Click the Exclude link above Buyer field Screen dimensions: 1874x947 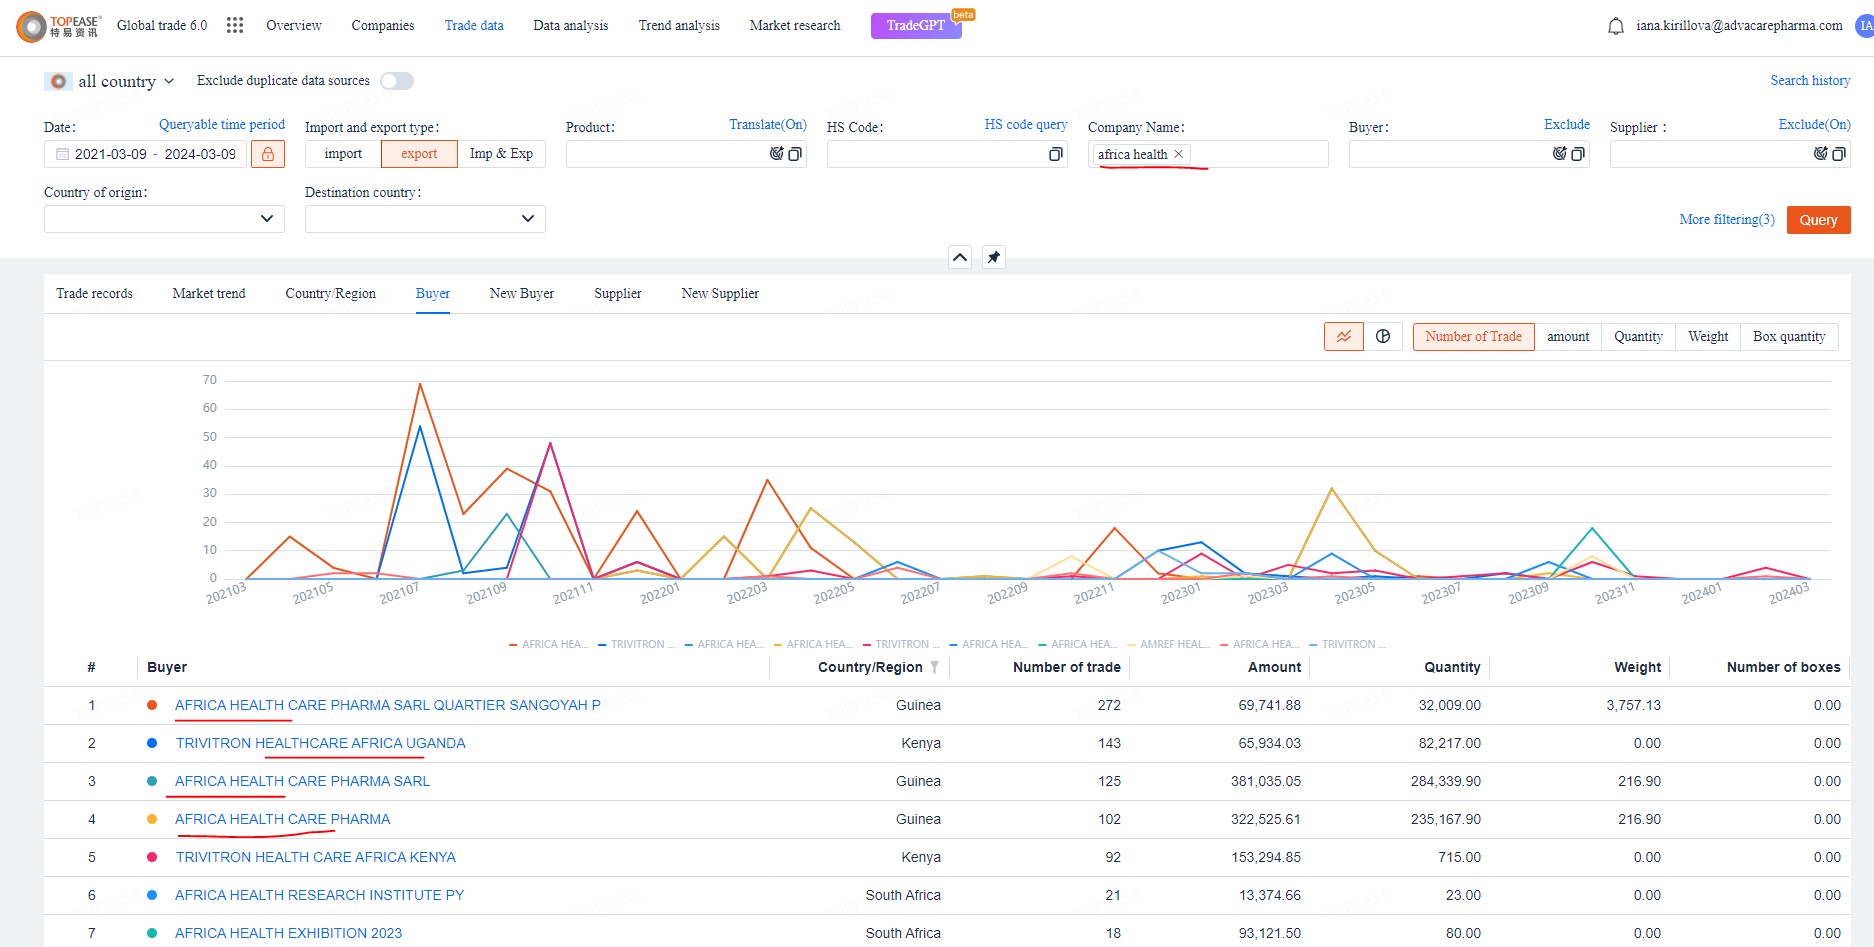click(x=1566, y=125)
